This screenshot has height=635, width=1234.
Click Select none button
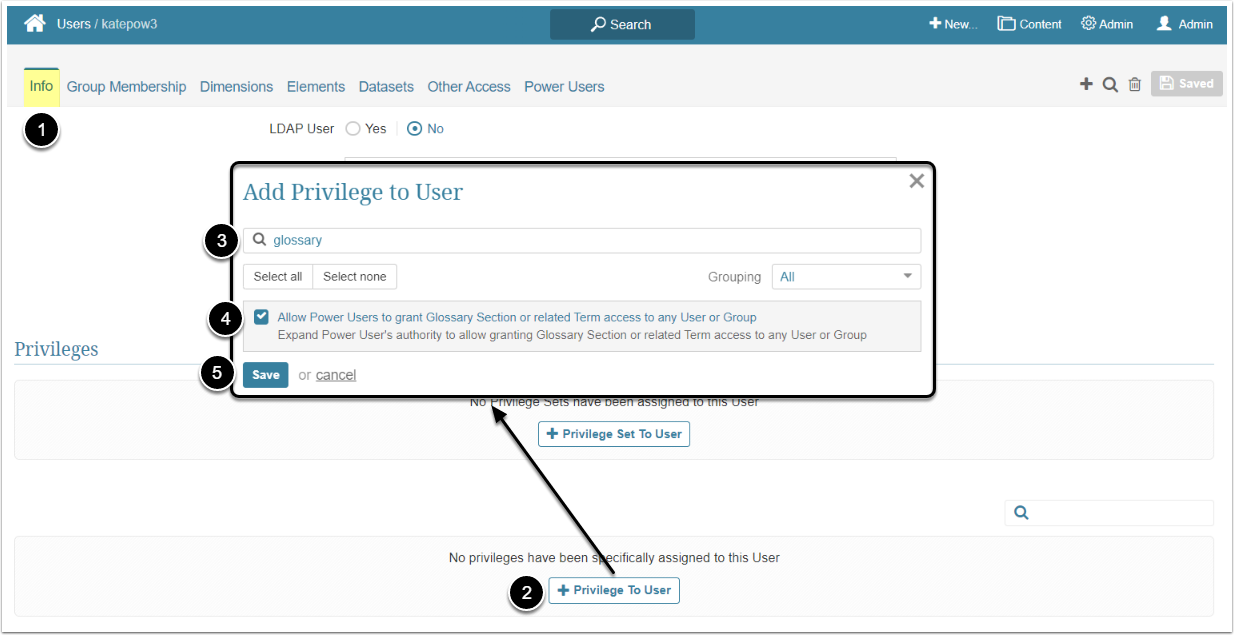355,277
